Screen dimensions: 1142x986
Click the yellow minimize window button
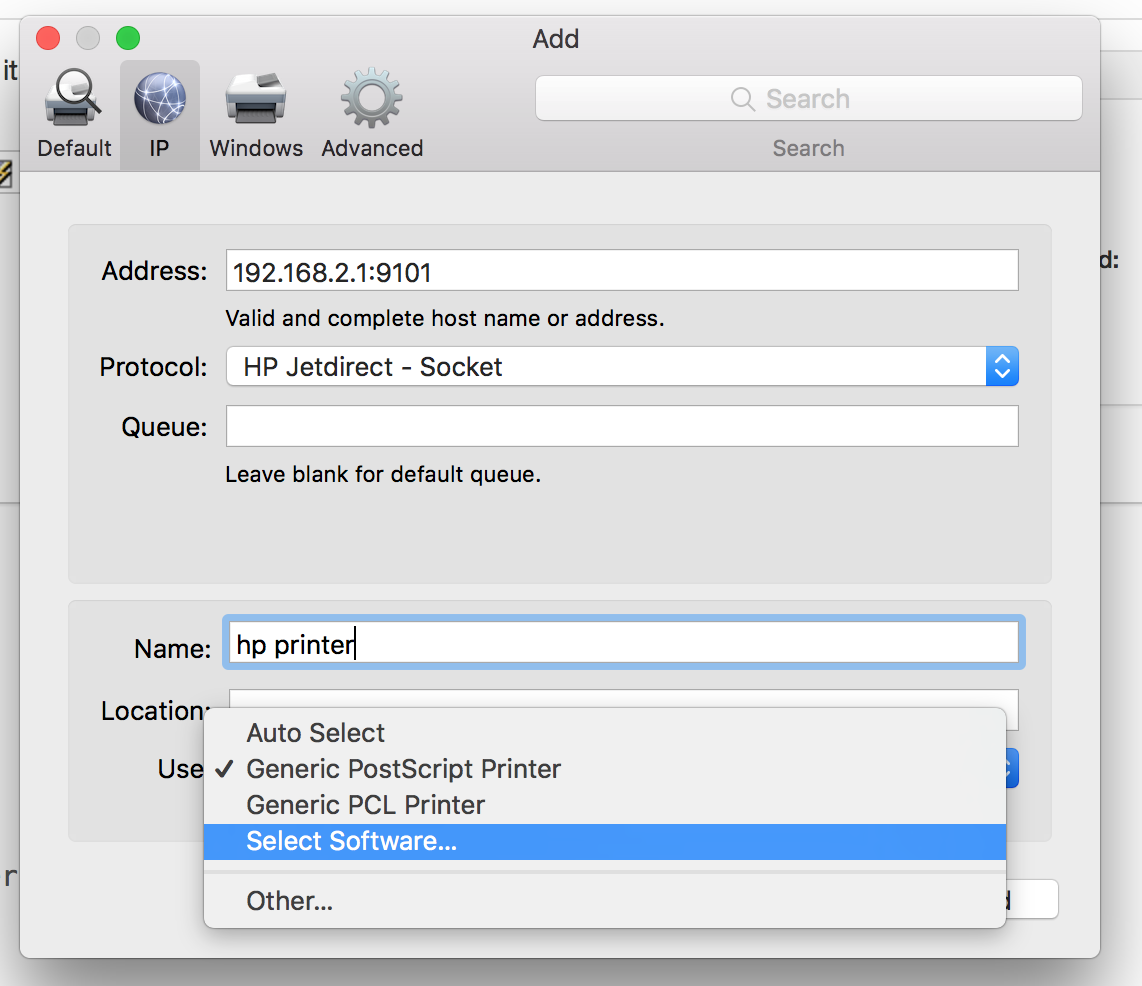tap(88, 39)
